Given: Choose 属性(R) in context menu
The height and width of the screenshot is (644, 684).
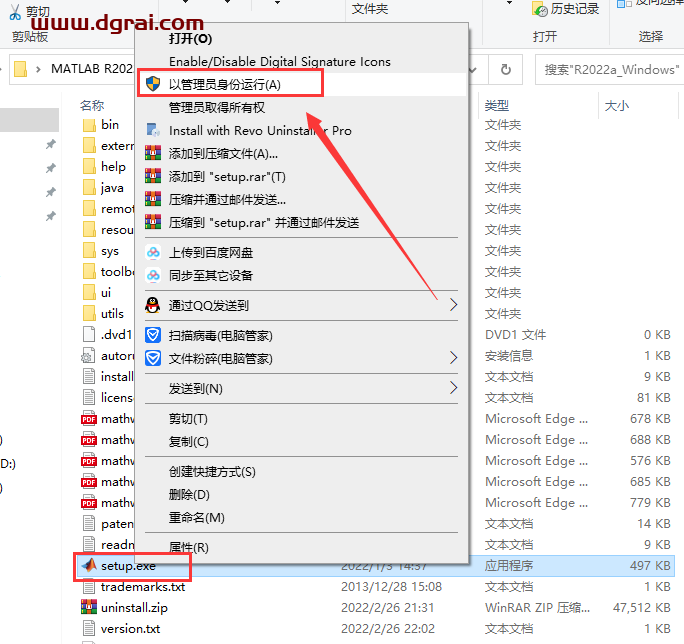Looking at the screenshot, I should coord(188,547).
